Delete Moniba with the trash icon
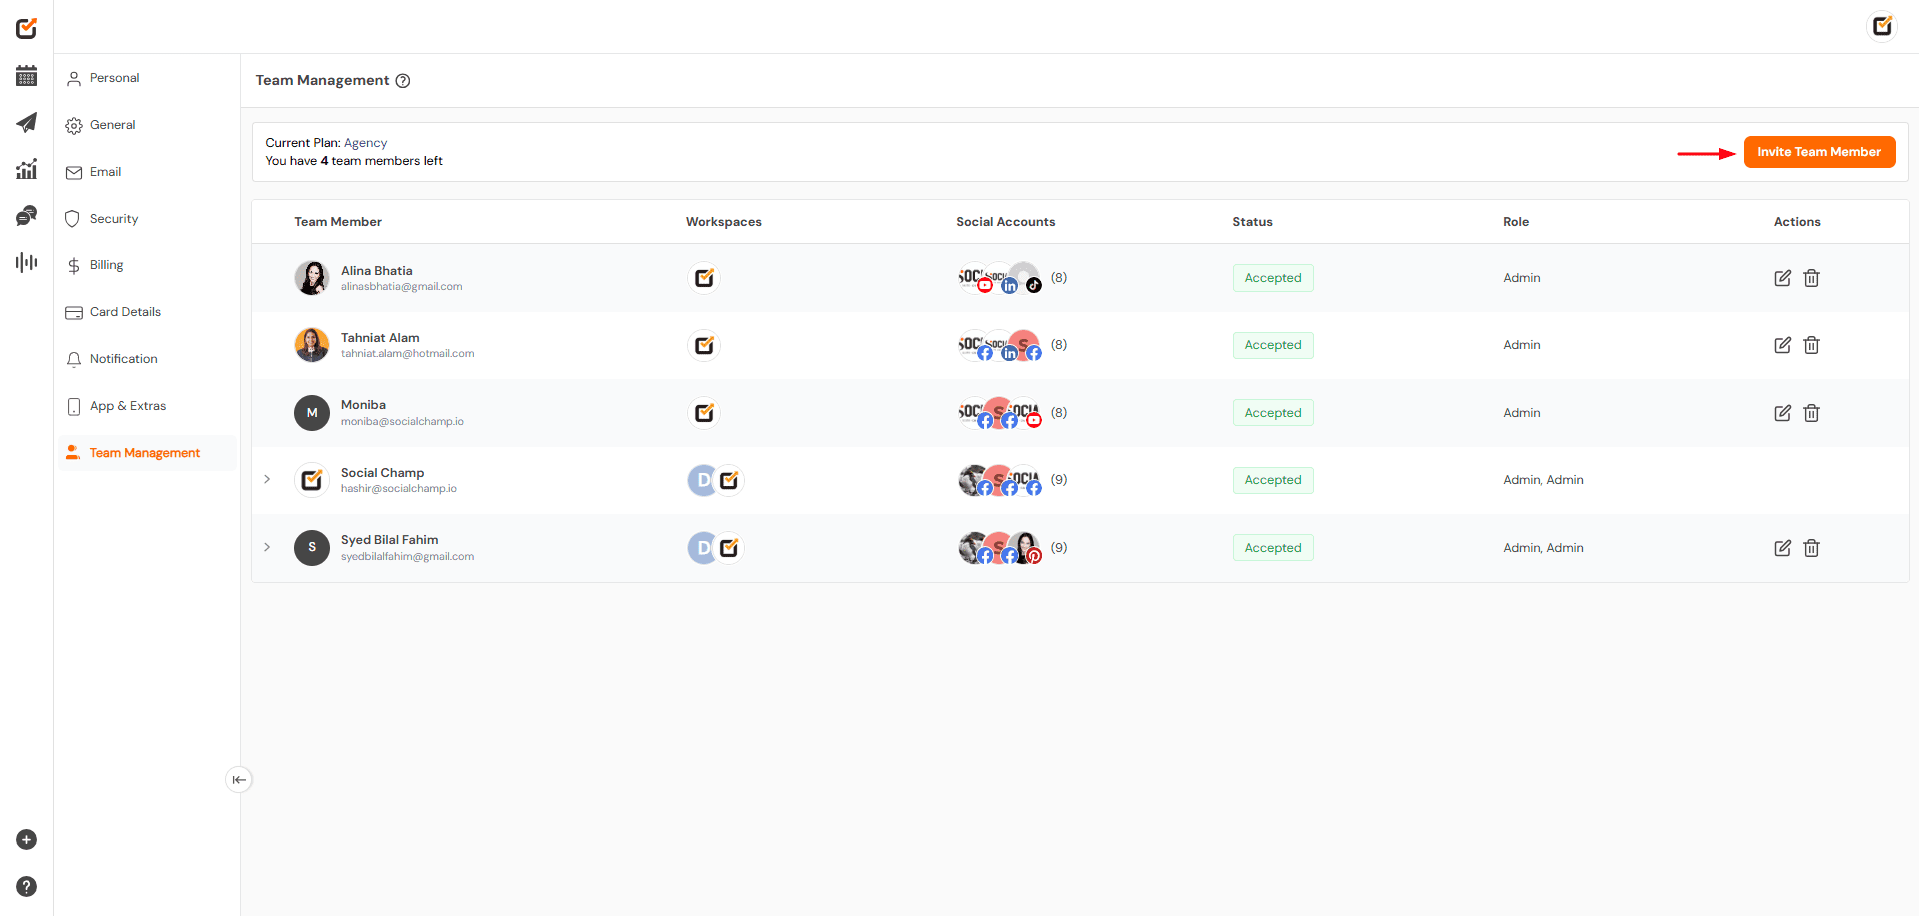The image size is (1919, 916). point(1811,412)
